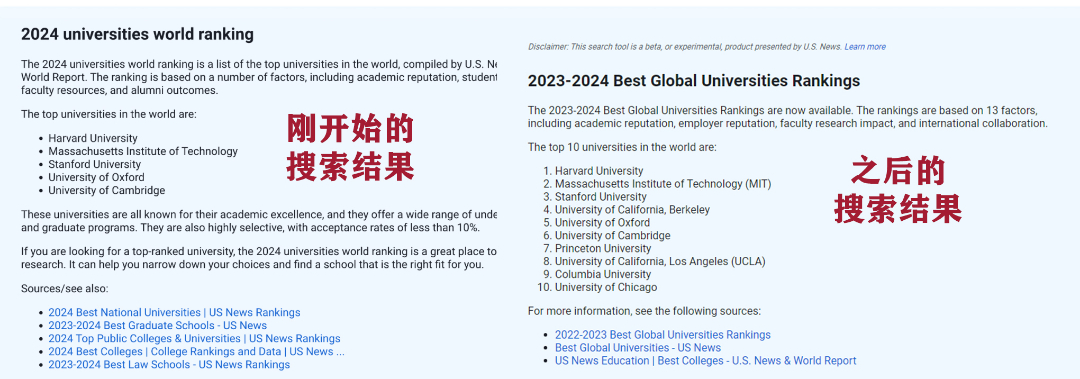Select 'University of Chicago' in the numbered list
1080x379 pixels.
pos(606,287)
